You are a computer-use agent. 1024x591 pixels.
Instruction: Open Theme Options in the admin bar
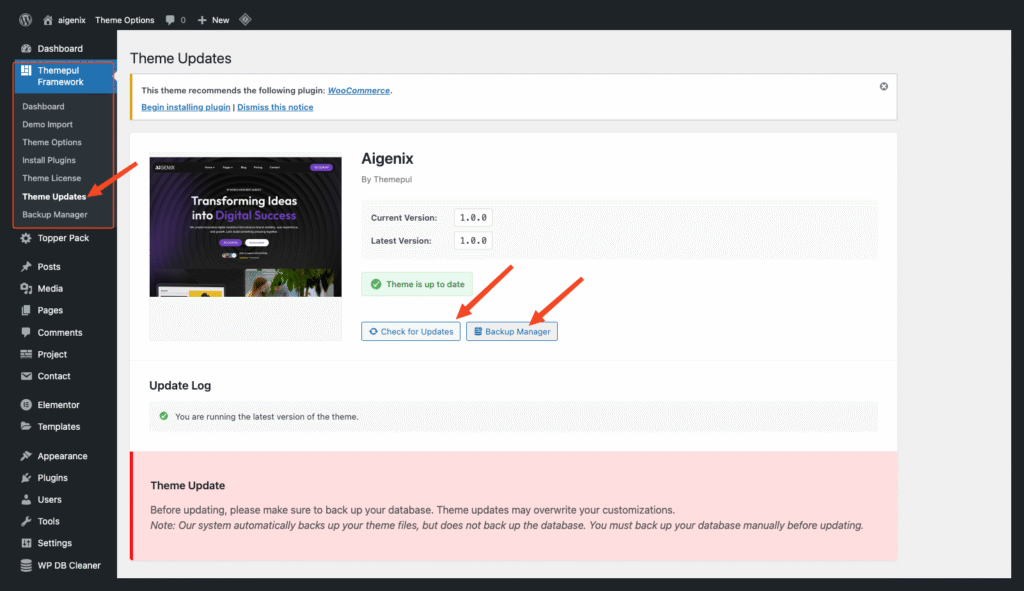click(123, 20)
